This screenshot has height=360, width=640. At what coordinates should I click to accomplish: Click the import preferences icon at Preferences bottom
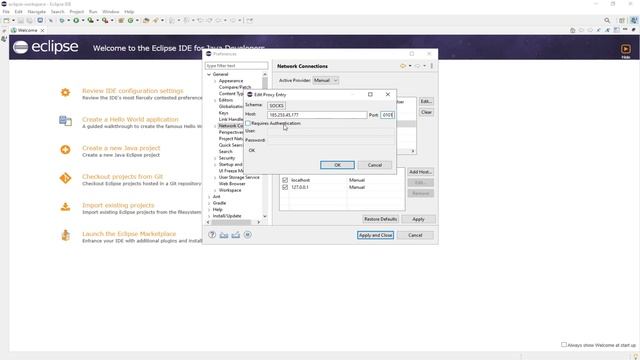tap(224, 235)
